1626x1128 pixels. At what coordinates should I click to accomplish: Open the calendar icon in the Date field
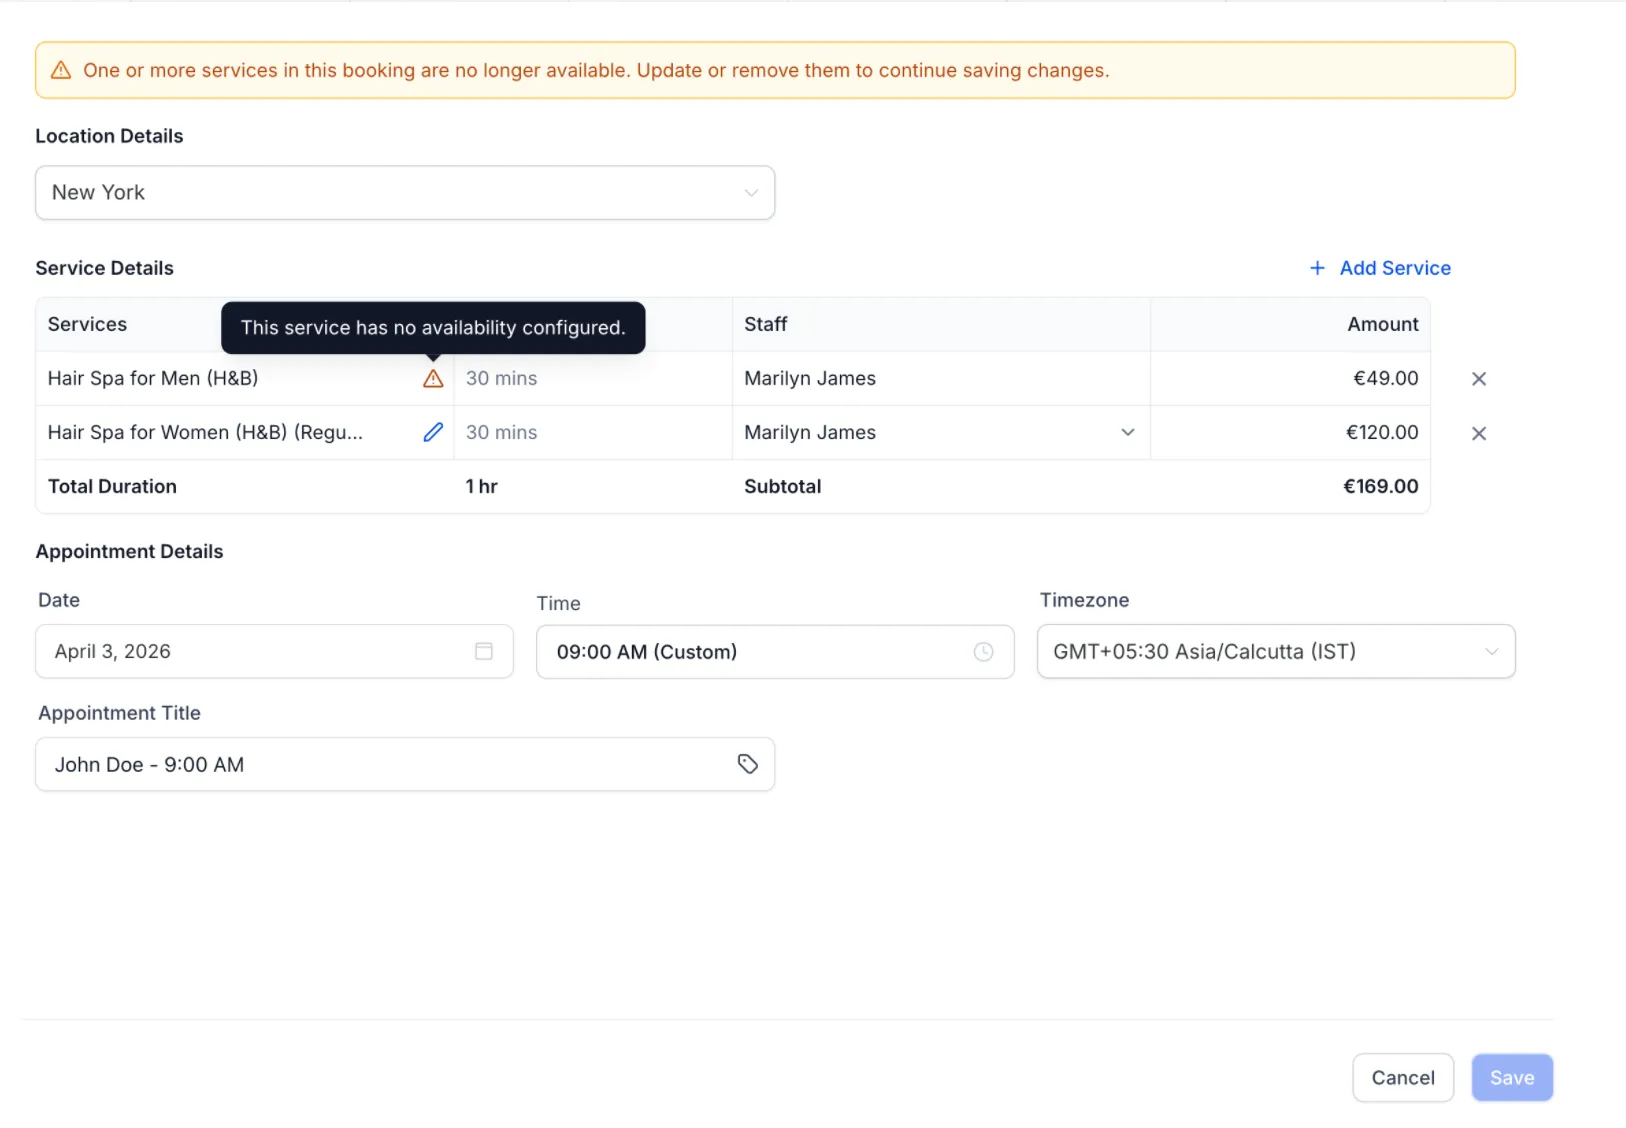point(484,651)
